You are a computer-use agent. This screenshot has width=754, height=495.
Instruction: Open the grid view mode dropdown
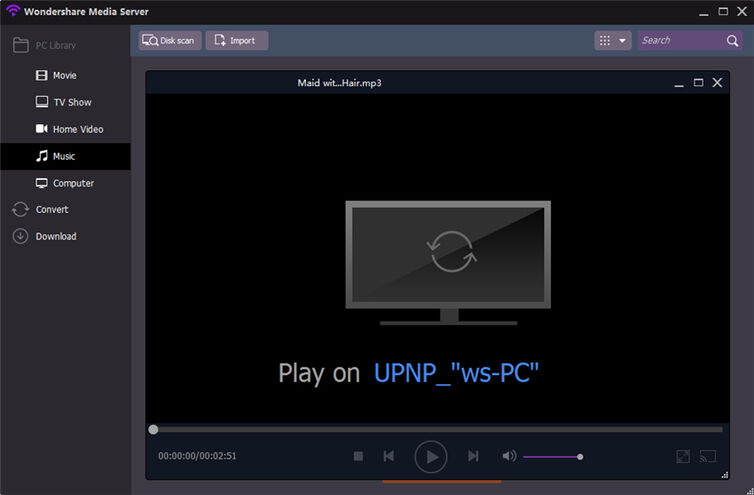coord(613,40)
